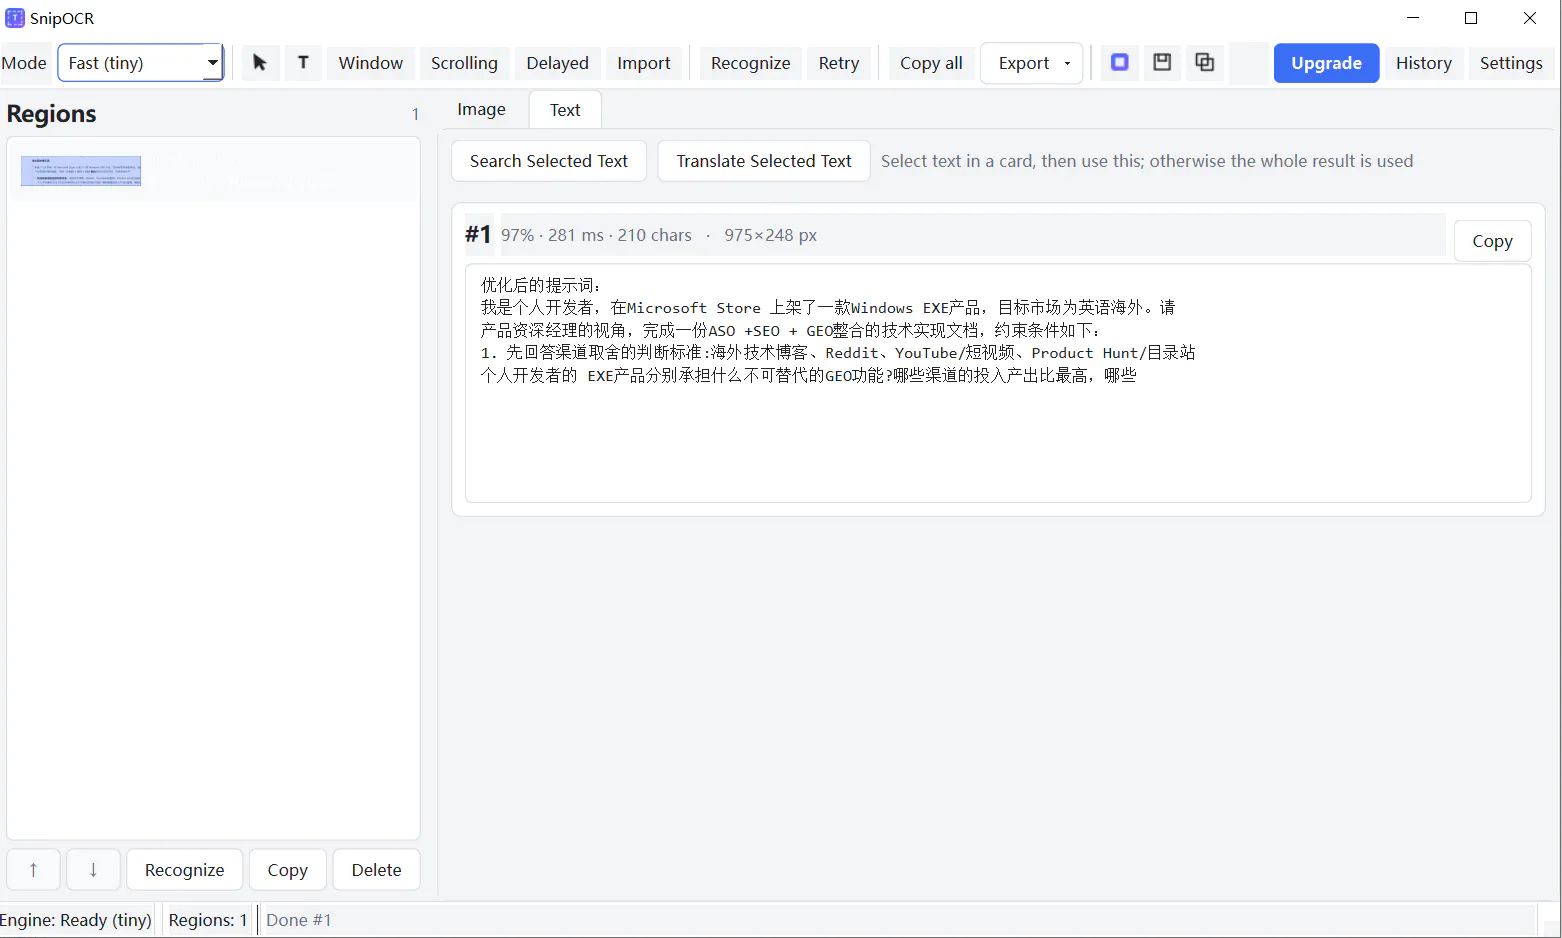This screenshot has width=1562, height=938.
Task: Click the "#1" card number label
Action: point(478,235)
